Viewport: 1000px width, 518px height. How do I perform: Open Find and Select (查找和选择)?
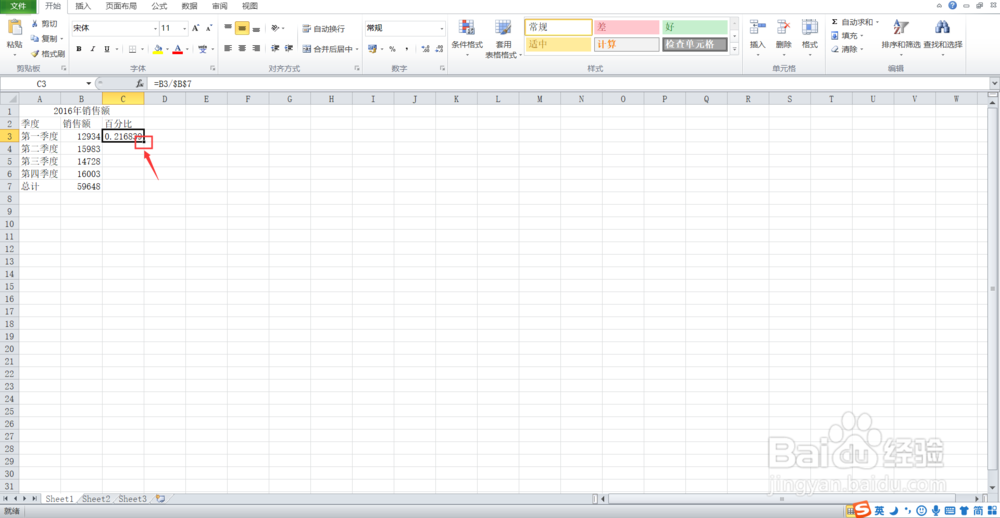click(943, 36)
